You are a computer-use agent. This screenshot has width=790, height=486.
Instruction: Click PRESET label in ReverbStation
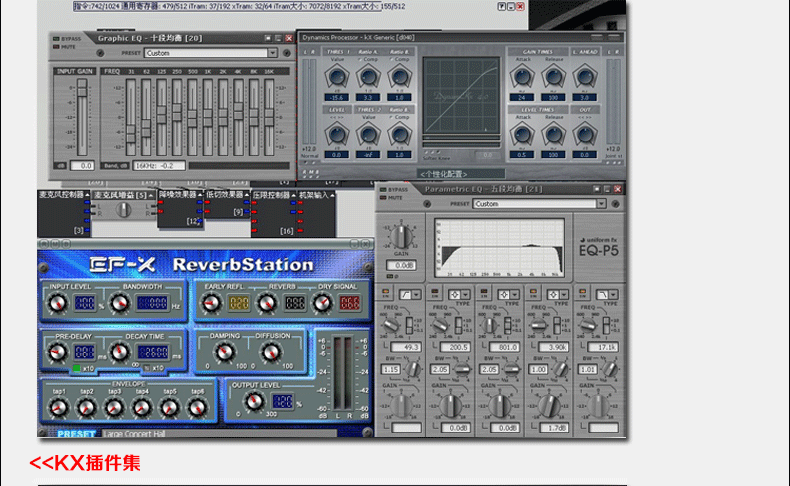click(x=76, y=434)
